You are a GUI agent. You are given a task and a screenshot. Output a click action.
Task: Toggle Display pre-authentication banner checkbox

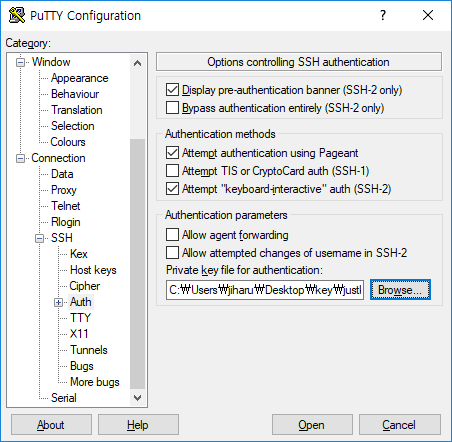[172, 90]
